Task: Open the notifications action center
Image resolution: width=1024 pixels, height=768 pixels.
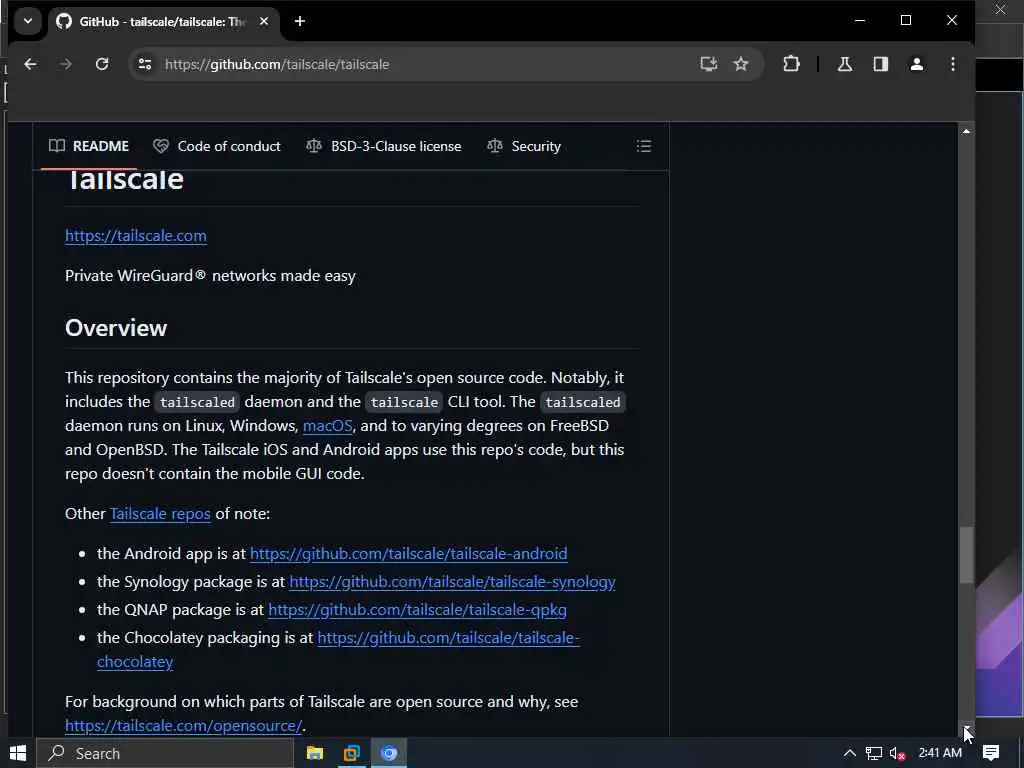Action: 991,753
